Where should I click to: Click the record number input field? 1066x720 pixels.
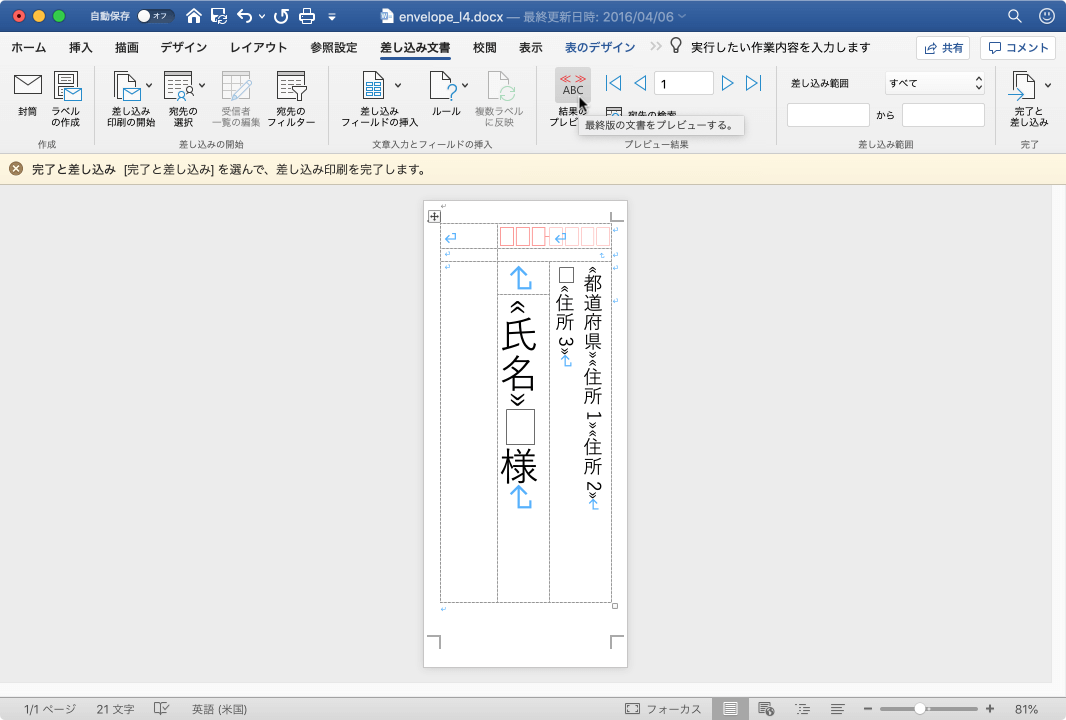point(683,83)
